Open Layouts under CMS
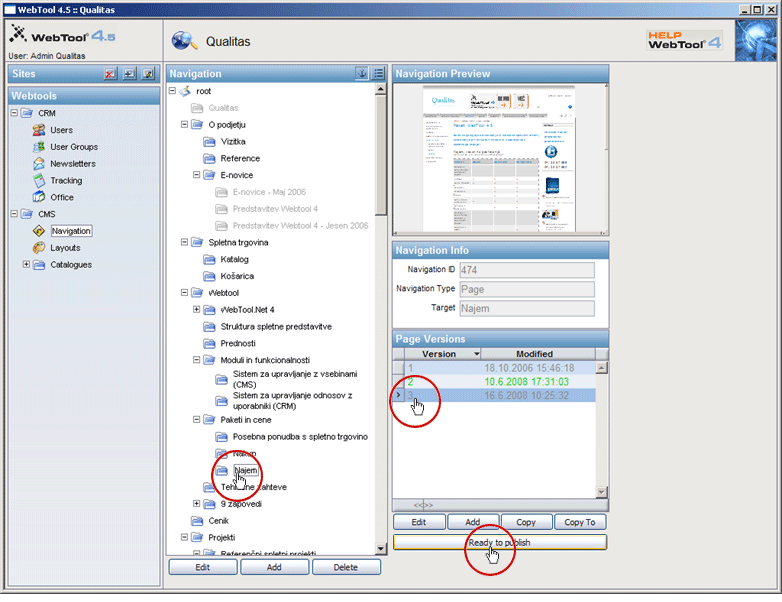782x602 pixels. (65, 248)
